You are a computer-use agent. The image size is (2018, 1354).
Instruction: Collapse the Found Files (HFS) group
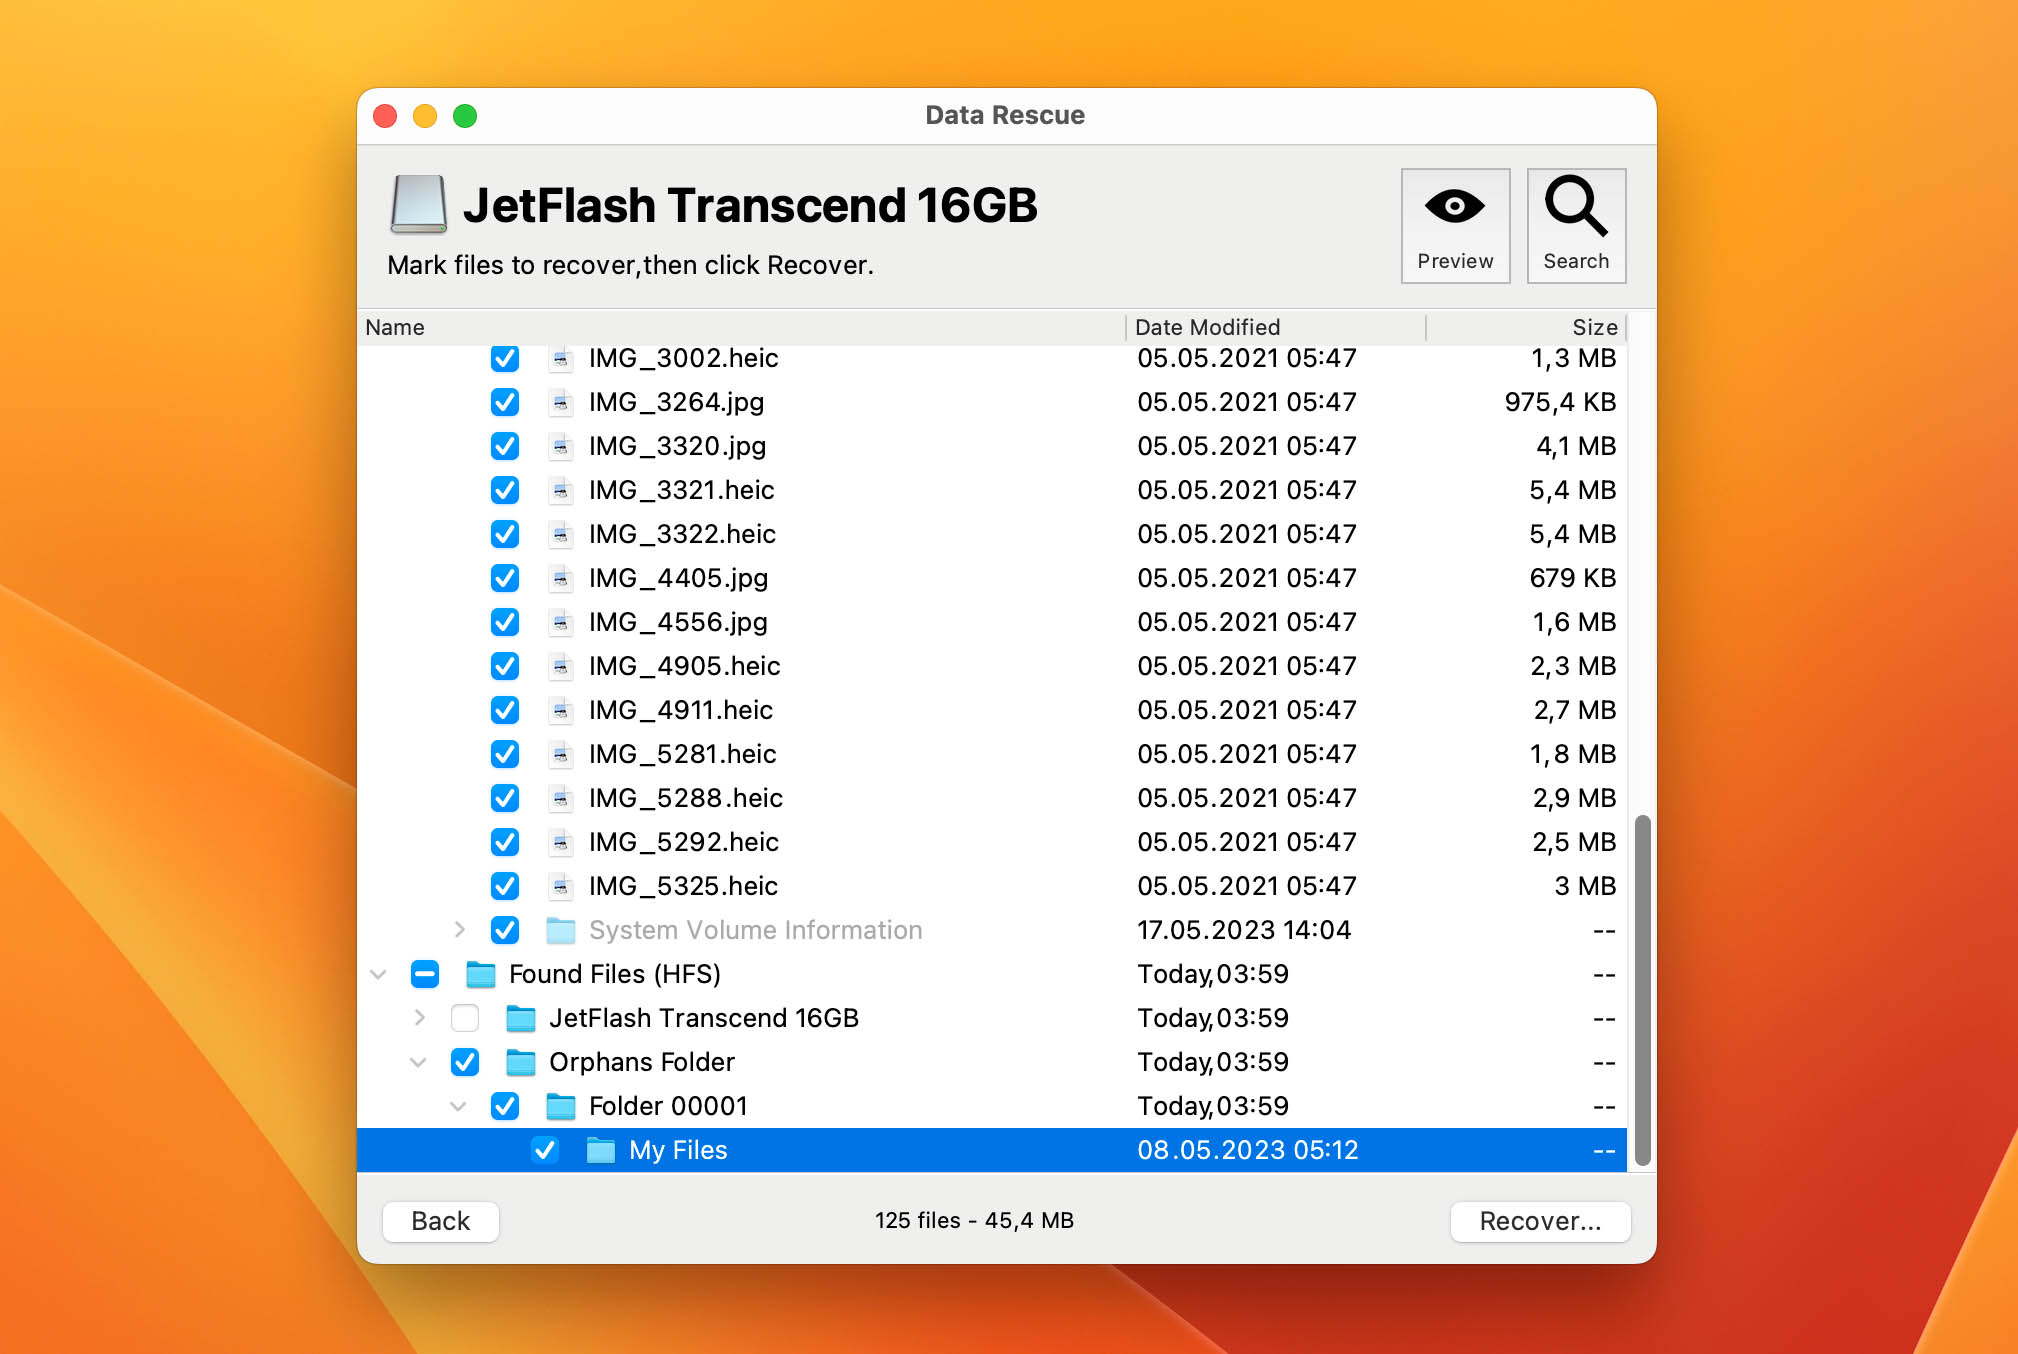coord(379,974)
